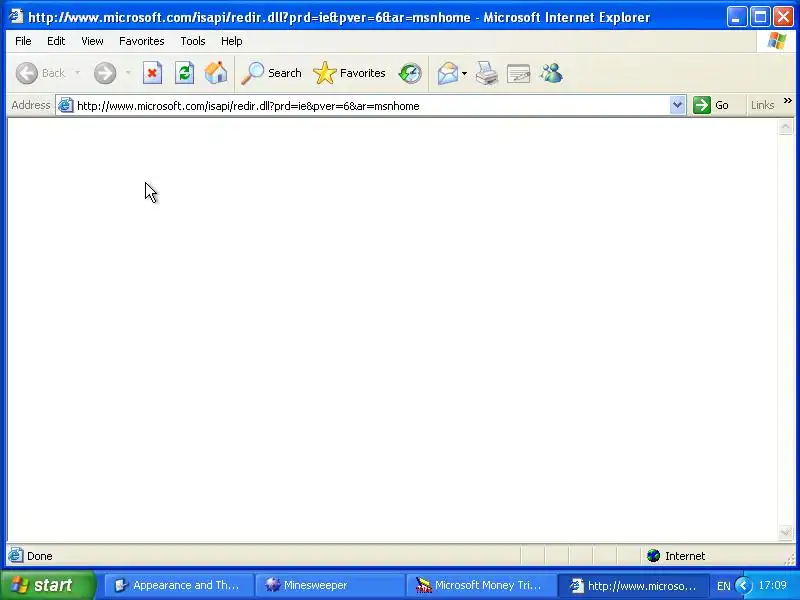Expand the Address bar dropdown list
800x600 pixels.
[x=677, y=106]
